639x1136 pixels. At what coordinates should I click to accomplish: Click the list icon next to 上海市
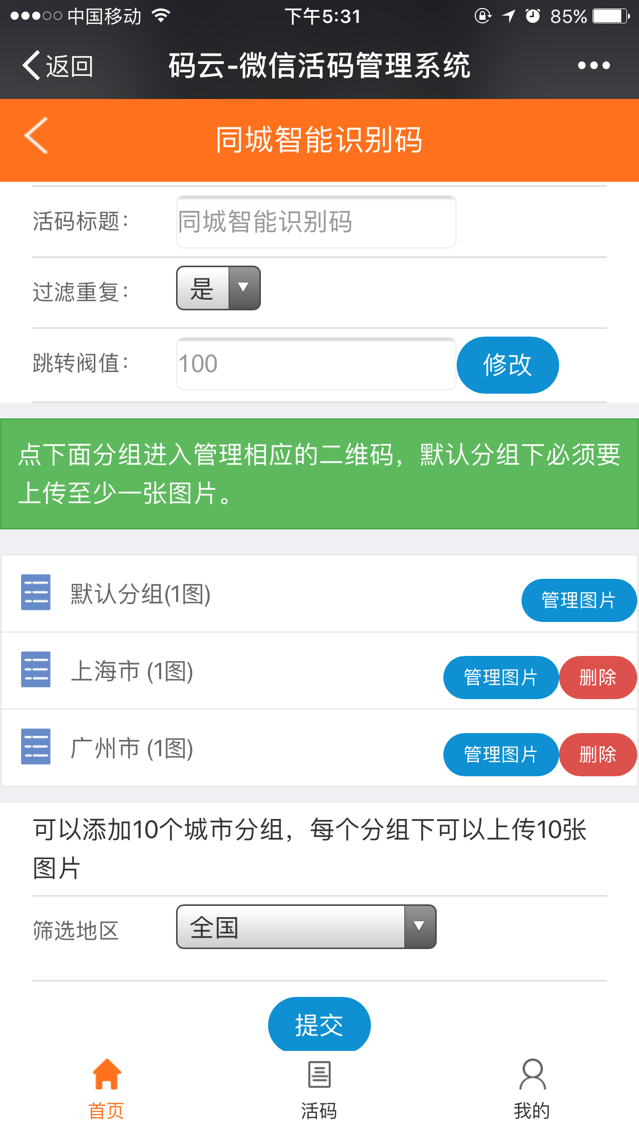[x=35, y=670]
